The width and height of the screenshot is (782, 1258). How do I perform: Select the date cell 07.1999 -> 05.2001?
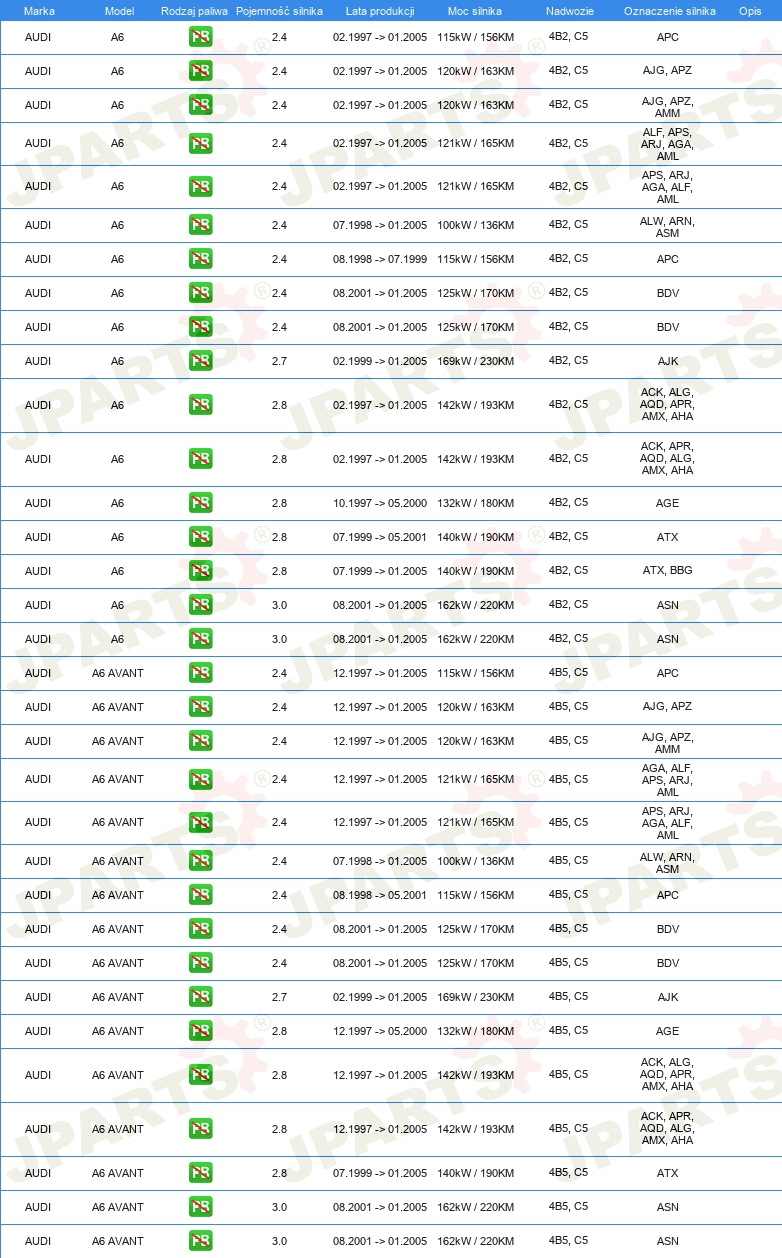click(380, 537)
